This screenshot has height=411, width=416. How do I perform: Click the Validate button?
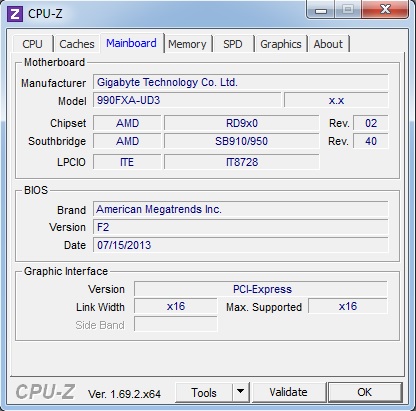[289, 392]
